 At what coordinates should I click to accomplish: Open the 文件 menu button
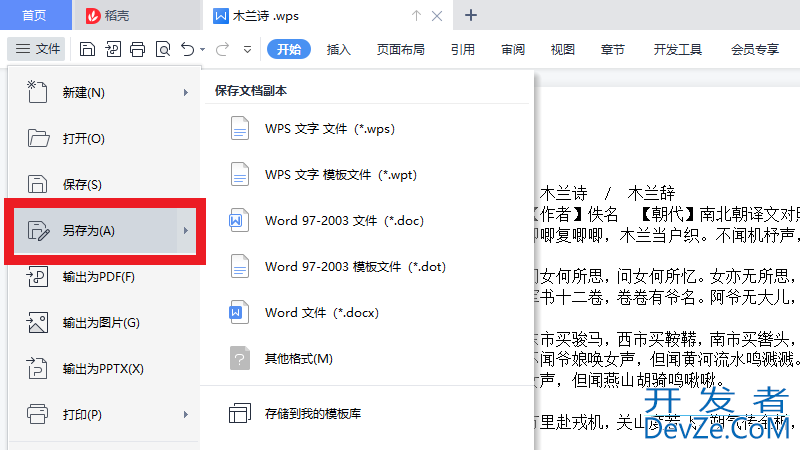(37, 49)
